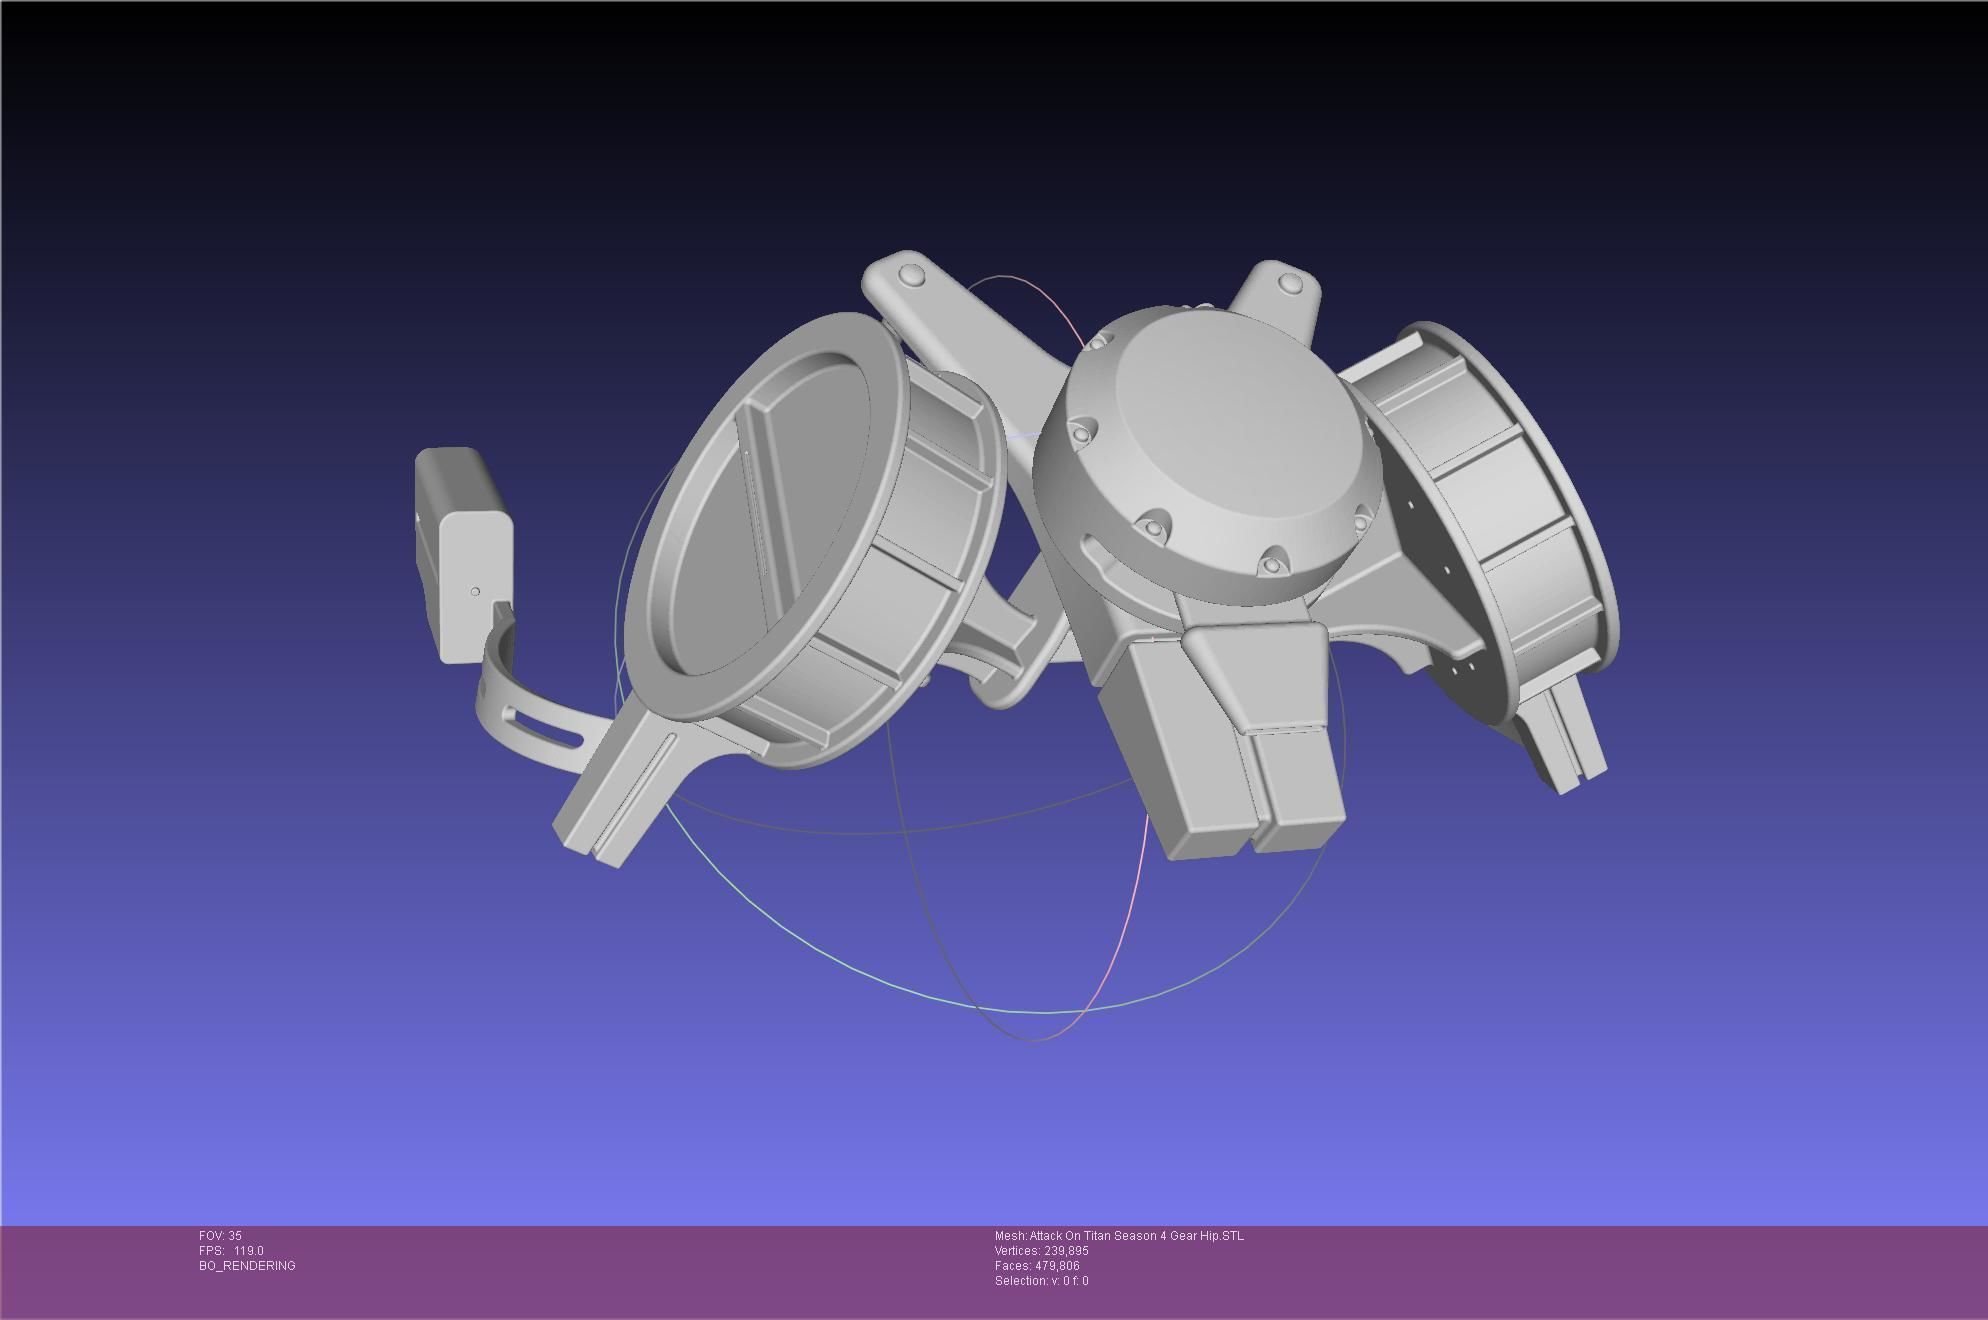Click the FOV: 35 readout

click(220, 1236)
